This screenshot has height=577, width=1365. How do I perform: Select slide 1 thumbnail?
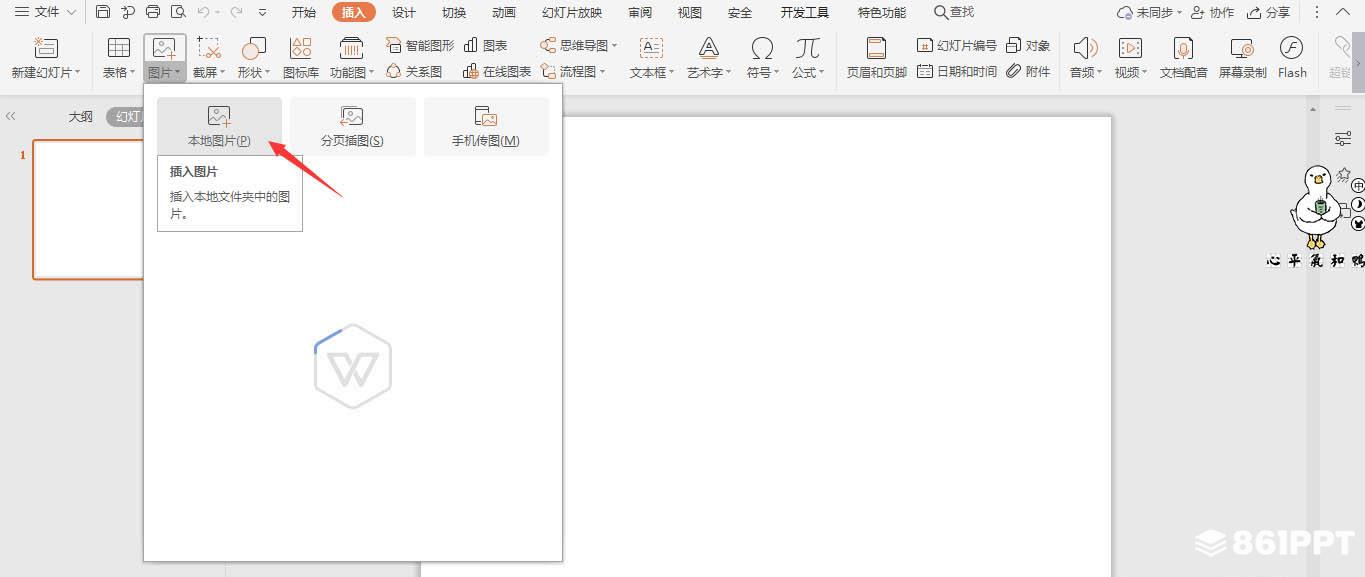(88, 209)
